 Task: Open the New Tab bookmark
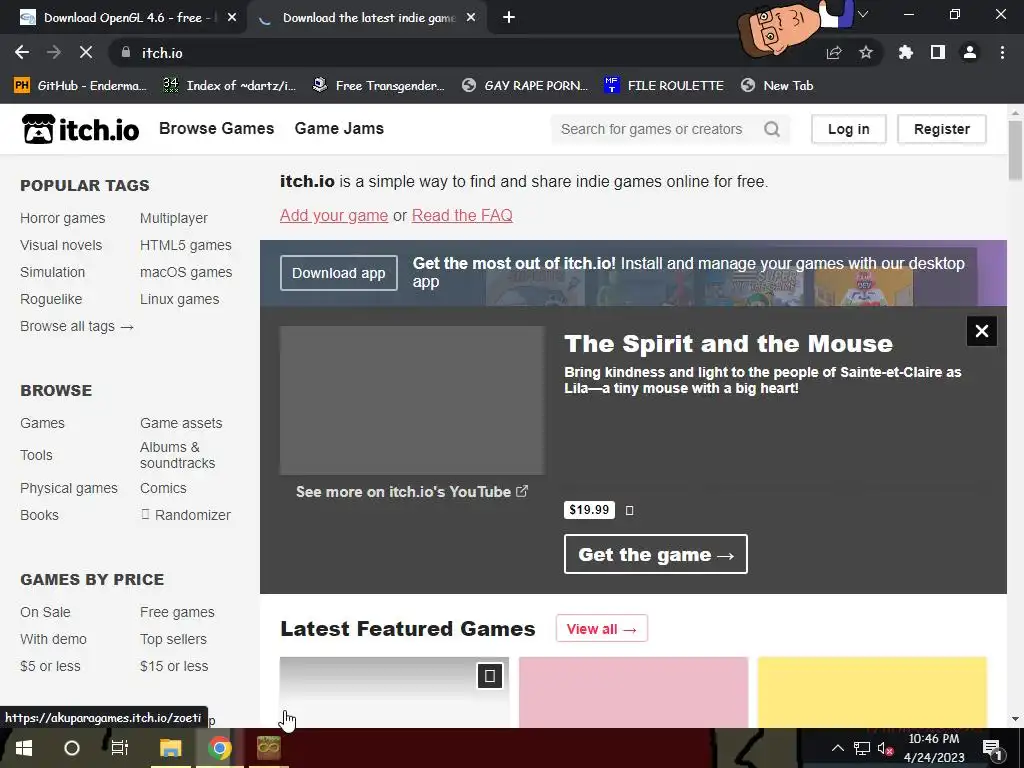tap(777, 86)
